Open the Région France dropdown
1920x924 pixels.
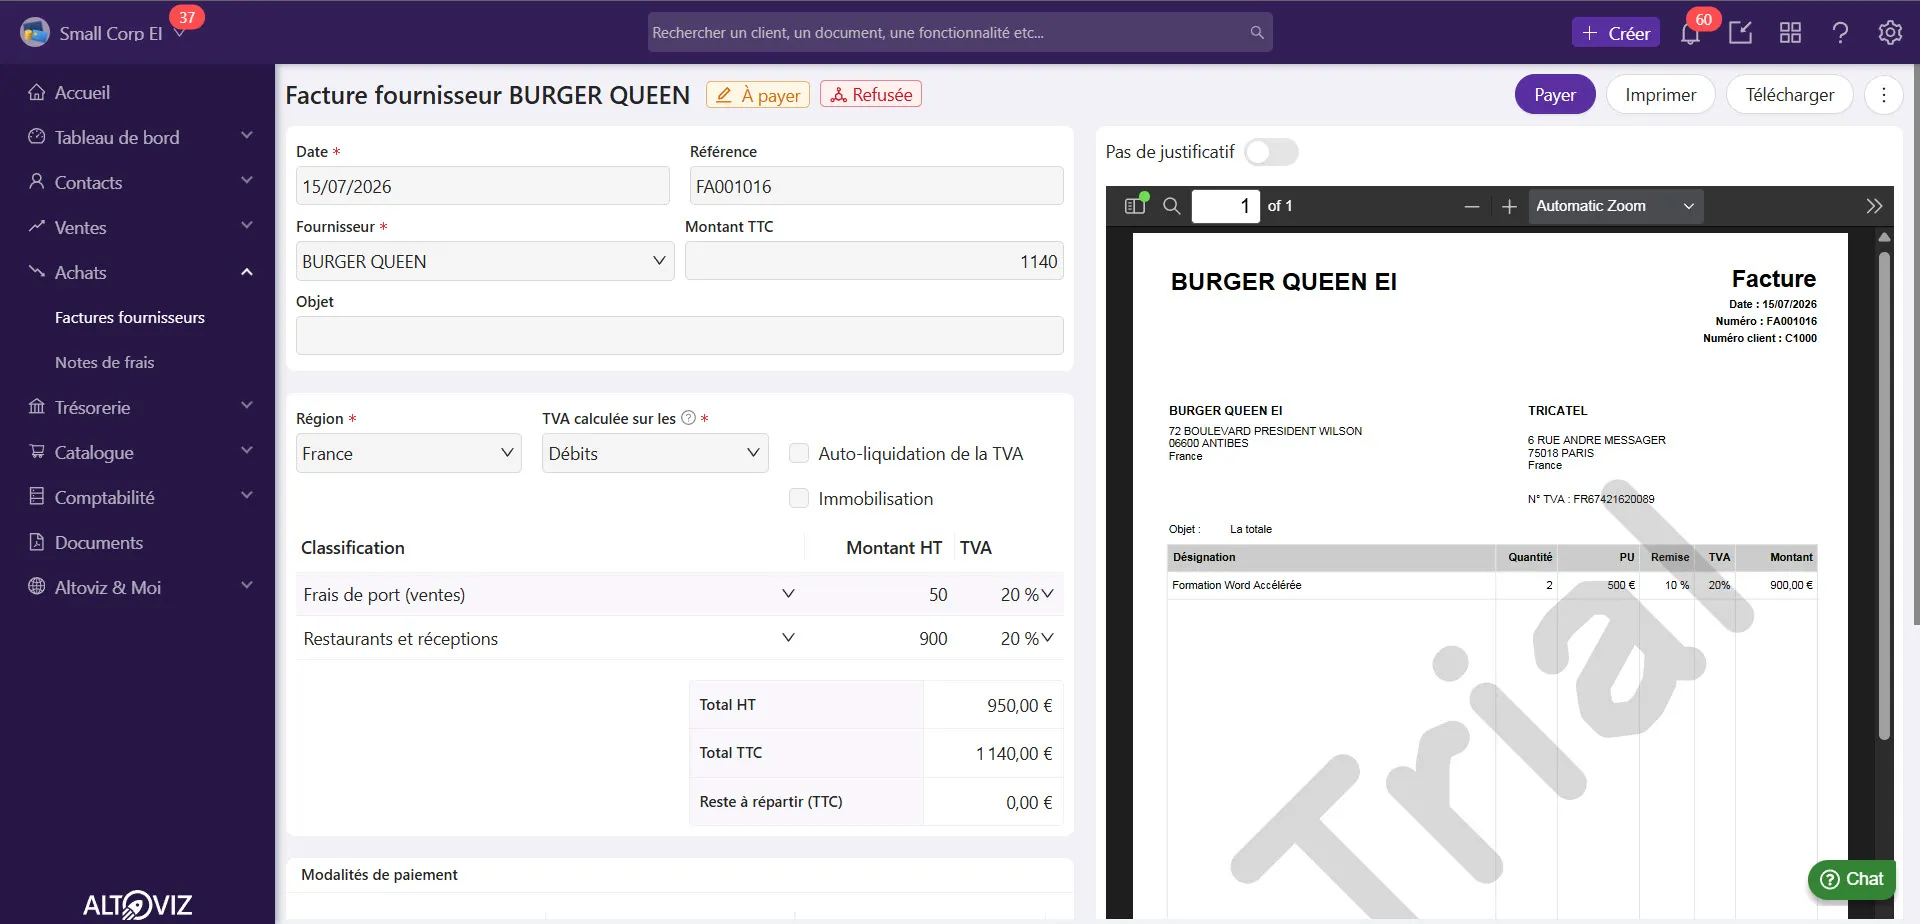coord(409,453)
